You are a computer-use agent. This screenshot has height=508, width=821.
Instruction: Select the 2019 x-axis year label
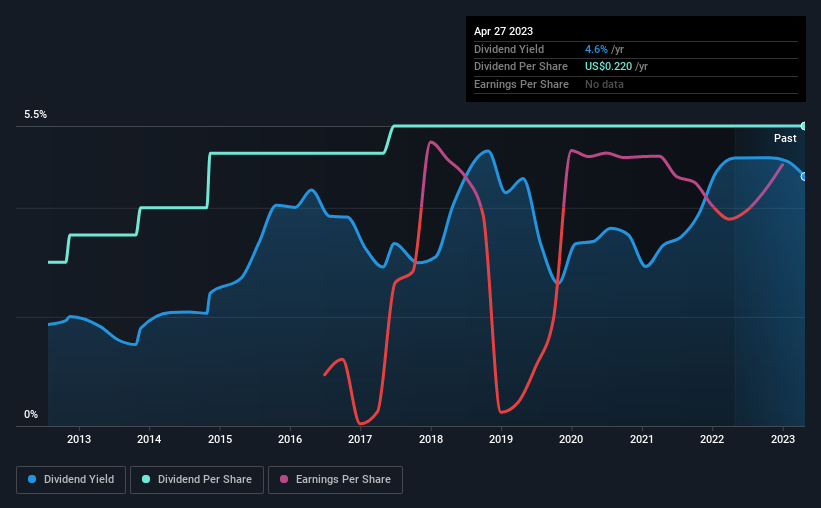[501, 439]
